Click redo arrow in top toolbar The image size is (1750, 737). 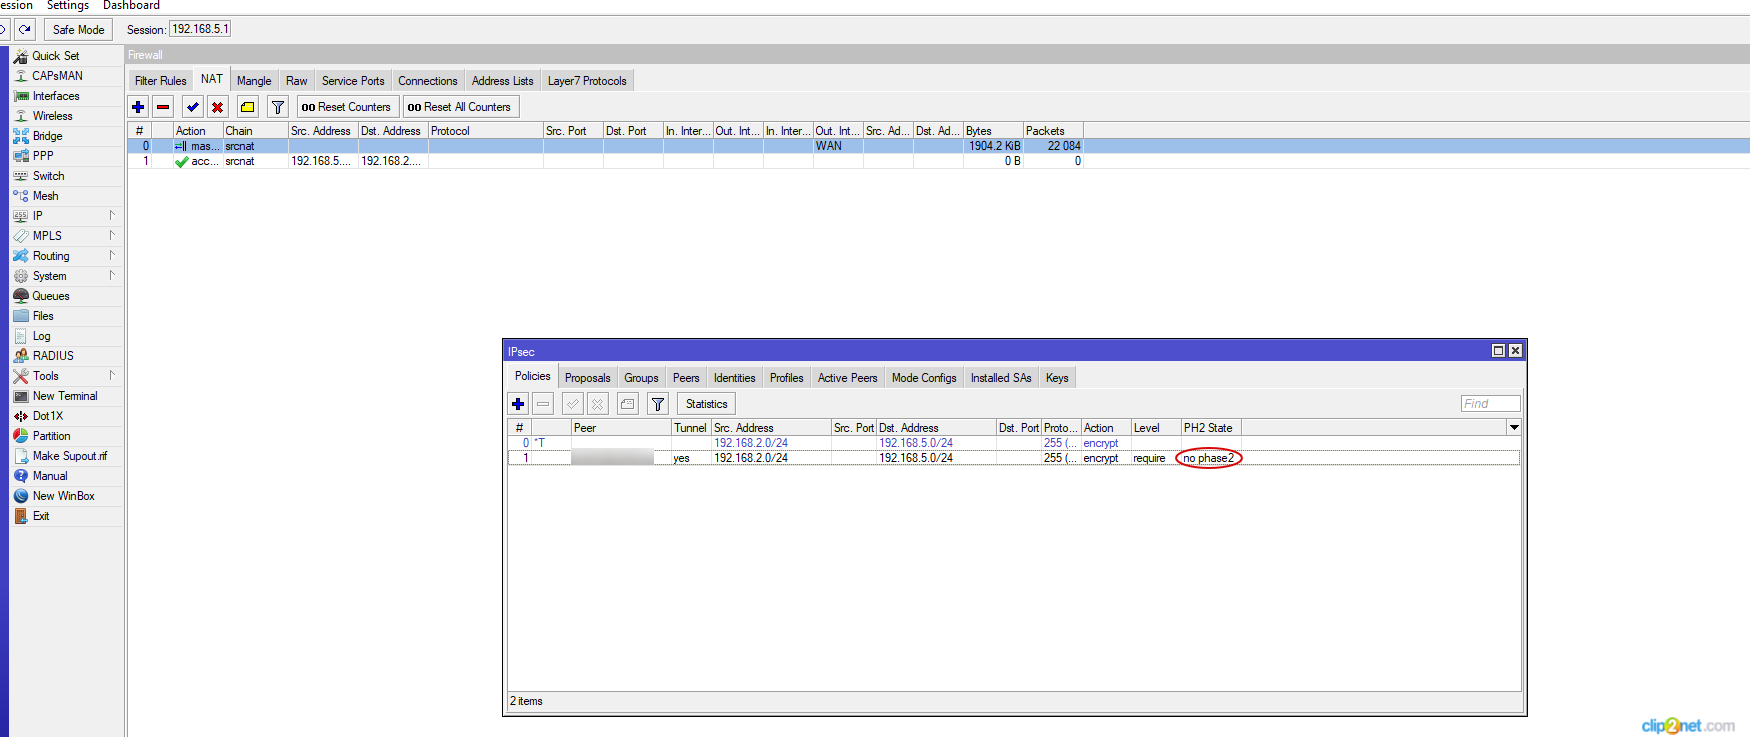25,29
